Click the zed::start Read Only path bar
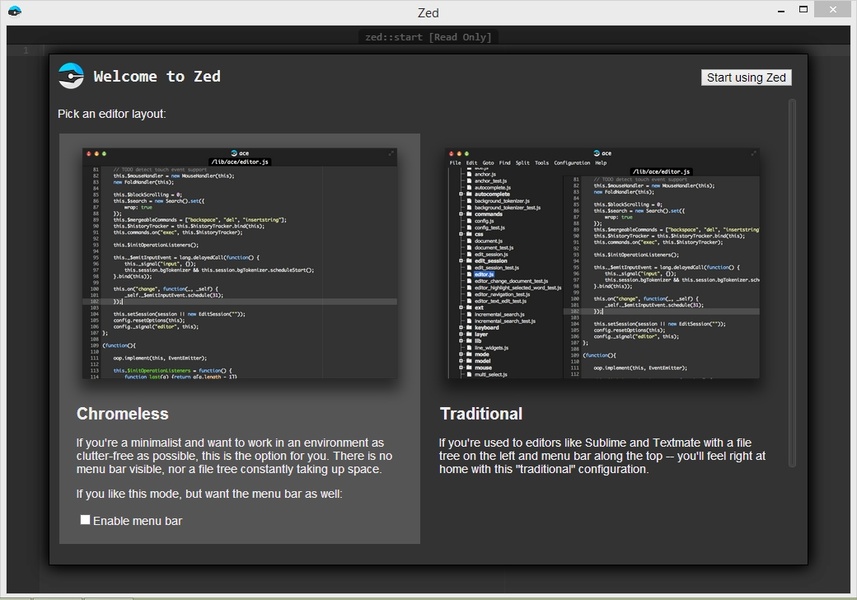 pyautogui.click(x=428, y=37)
